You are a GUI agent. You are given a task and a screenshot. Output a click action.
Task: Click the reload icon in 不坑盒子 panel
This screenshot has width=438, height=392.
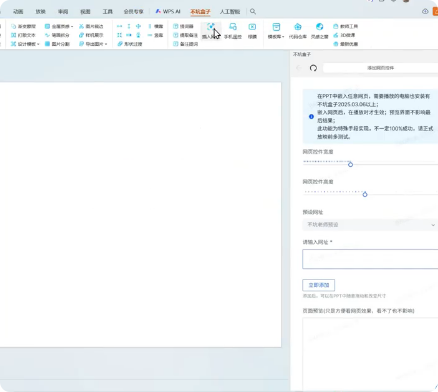[313, 68]
